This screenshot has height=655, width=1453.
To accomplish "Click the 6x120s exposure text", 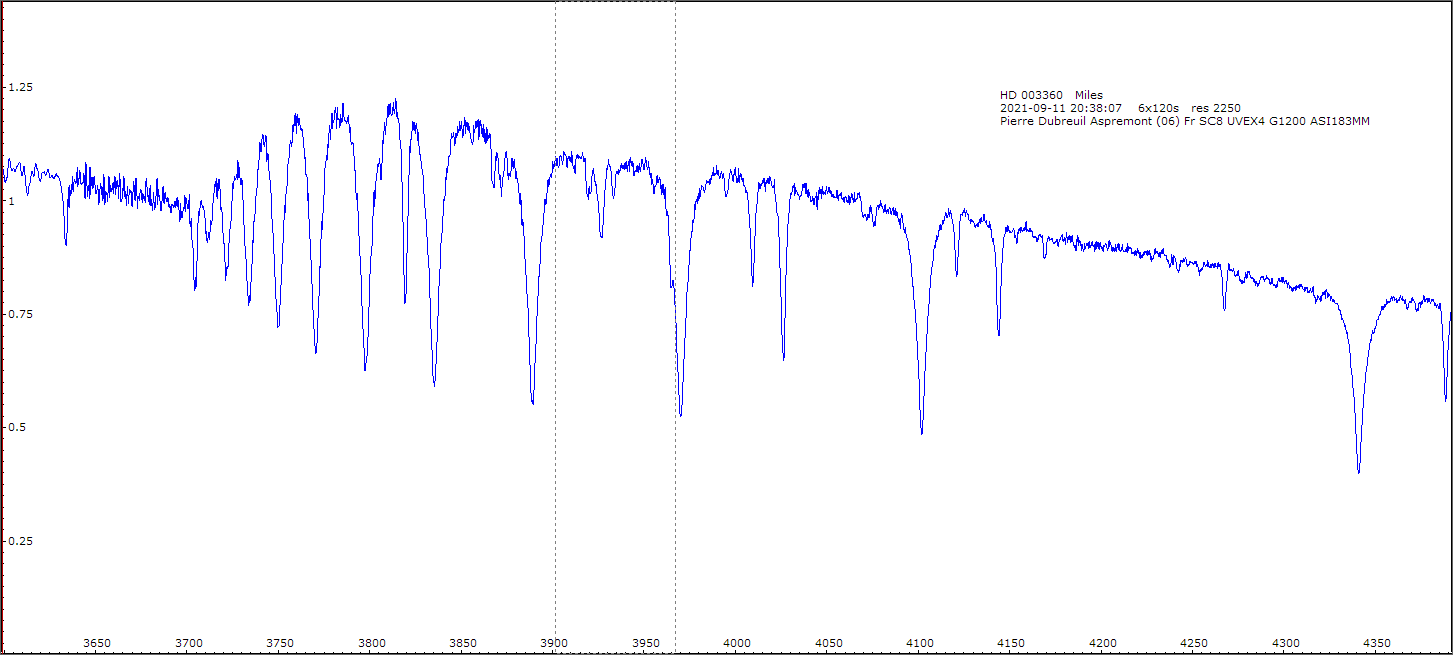I will click(x=1159, y=108).
